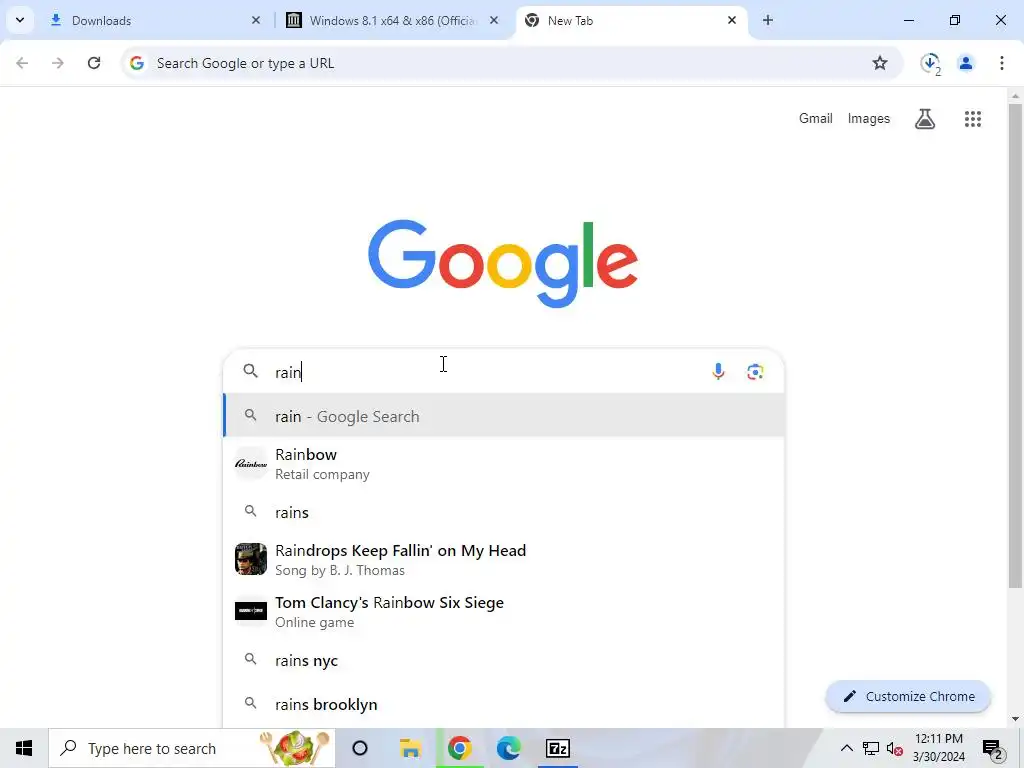Image resolution: width=1024 pixels, height=768 pixels.
Task: Close the Windows 8.1 tab
Action: coord(494,20)
